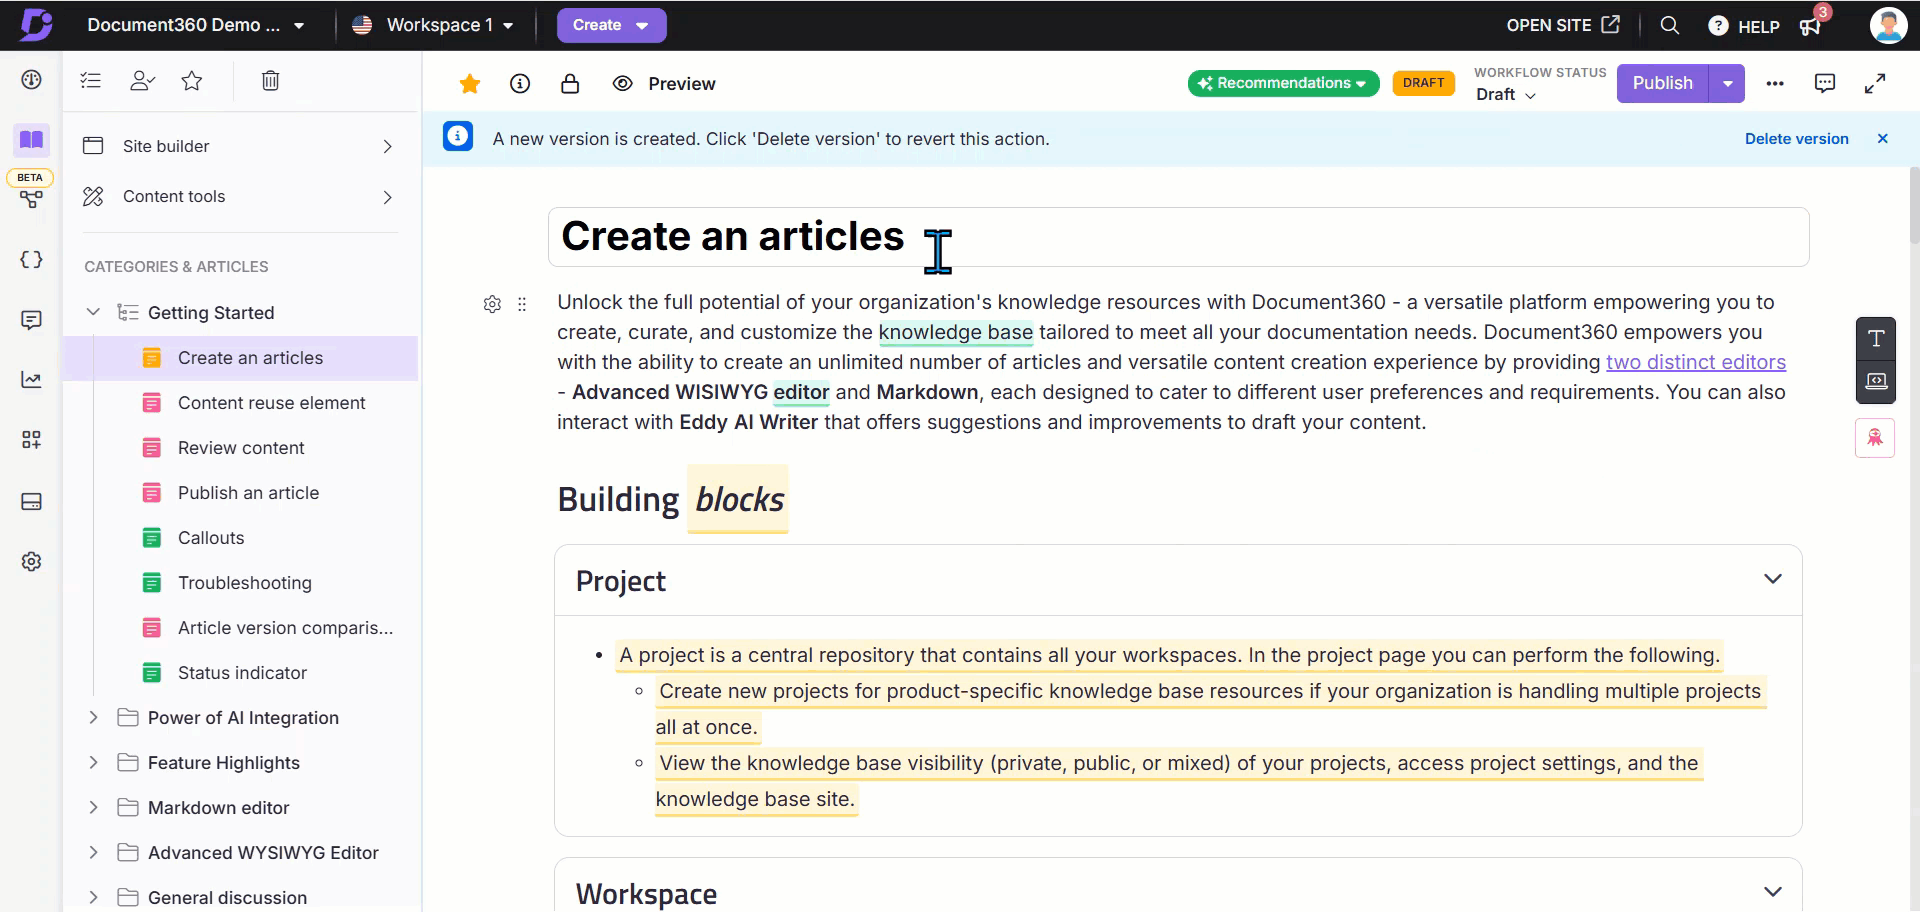Click the 'knowledge base' glossary term
The height and width of the screenshot is (912, 1920).
point(955,332)
